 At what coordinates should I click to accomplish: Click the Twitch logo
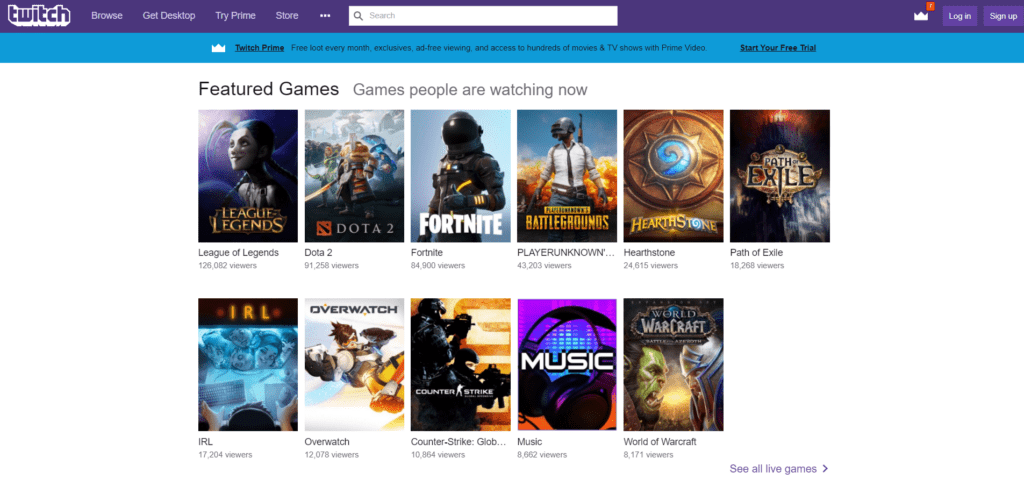[39, 15]
